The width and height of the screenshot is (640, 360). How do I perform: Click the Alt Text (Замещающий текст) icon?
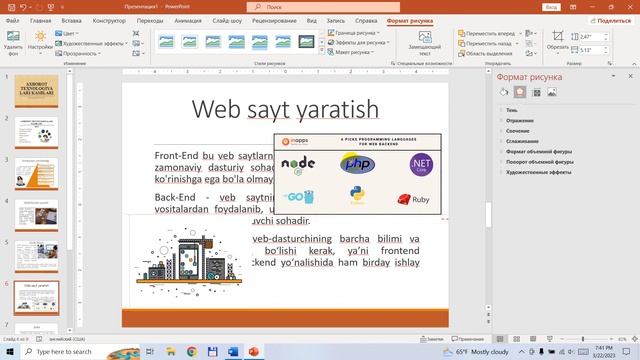[425, 37]
